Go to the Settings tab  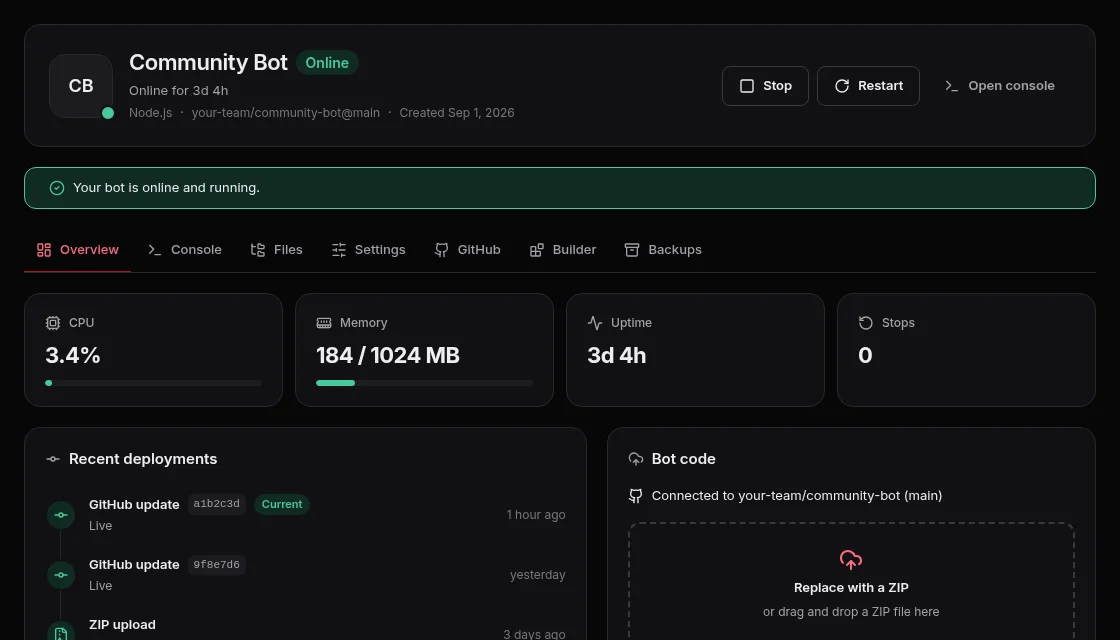pos(369,250)
